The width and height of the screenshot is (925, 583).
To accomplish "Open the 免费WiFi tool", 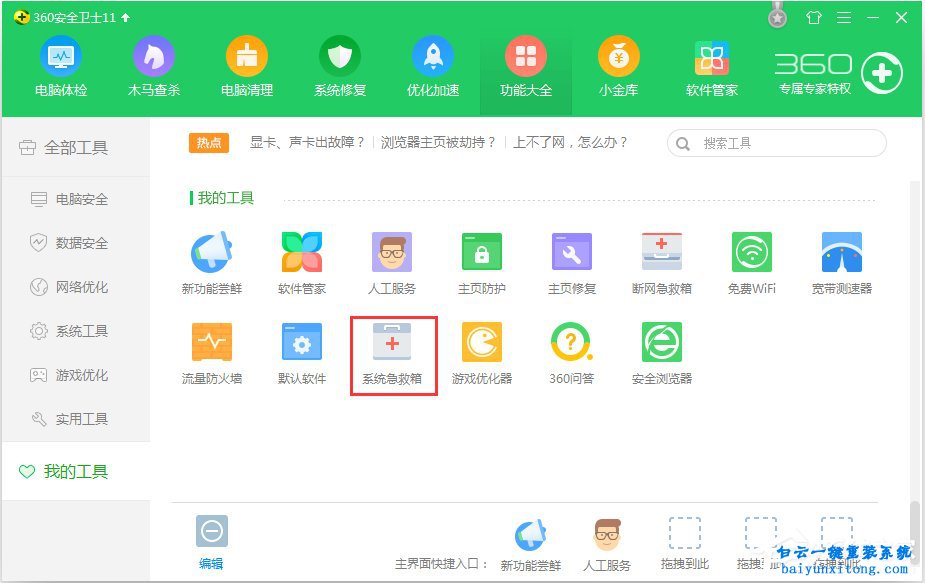I will click(751, 258).
